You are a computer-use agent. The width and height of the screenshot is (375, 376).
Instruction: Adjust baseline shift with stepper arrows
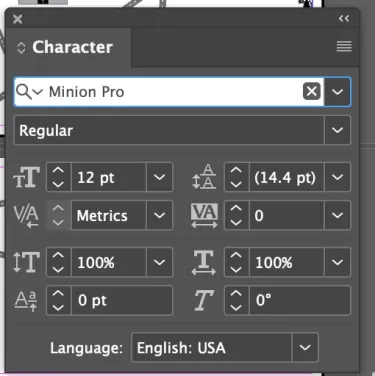coord(58,300)
